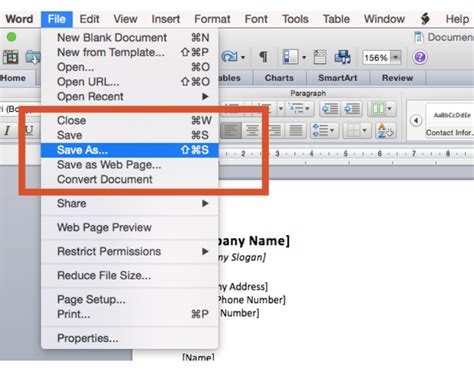Choose Reduce File Size... menu item
This screenshot has width=474, height=370.
point(130,275)
